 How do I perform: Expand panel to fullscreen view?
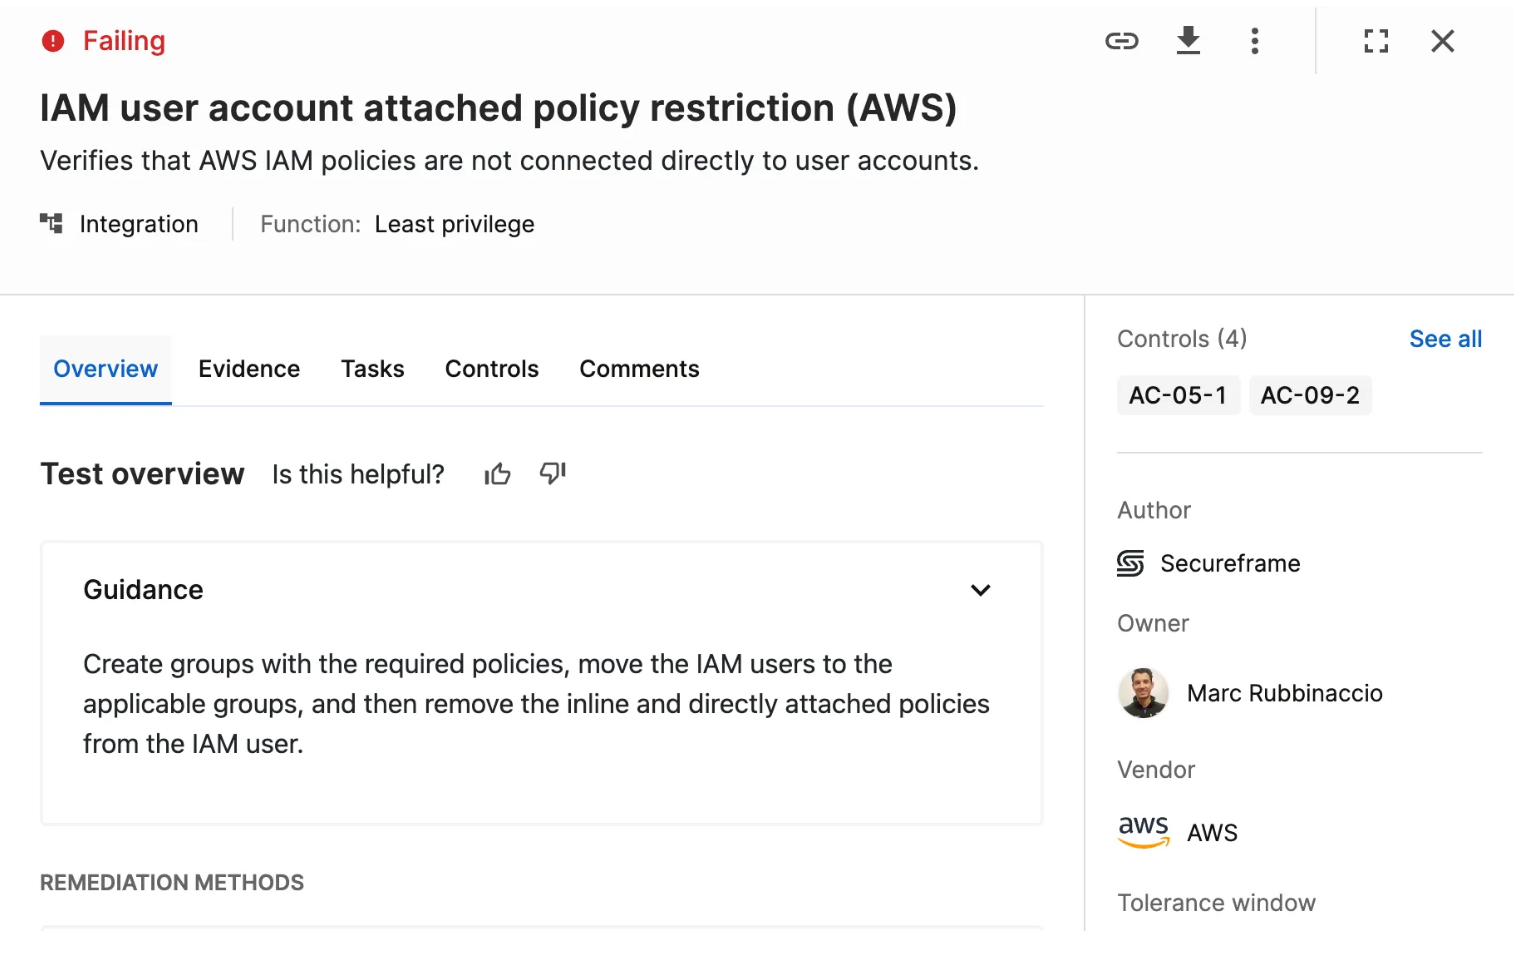point(1376,41)
